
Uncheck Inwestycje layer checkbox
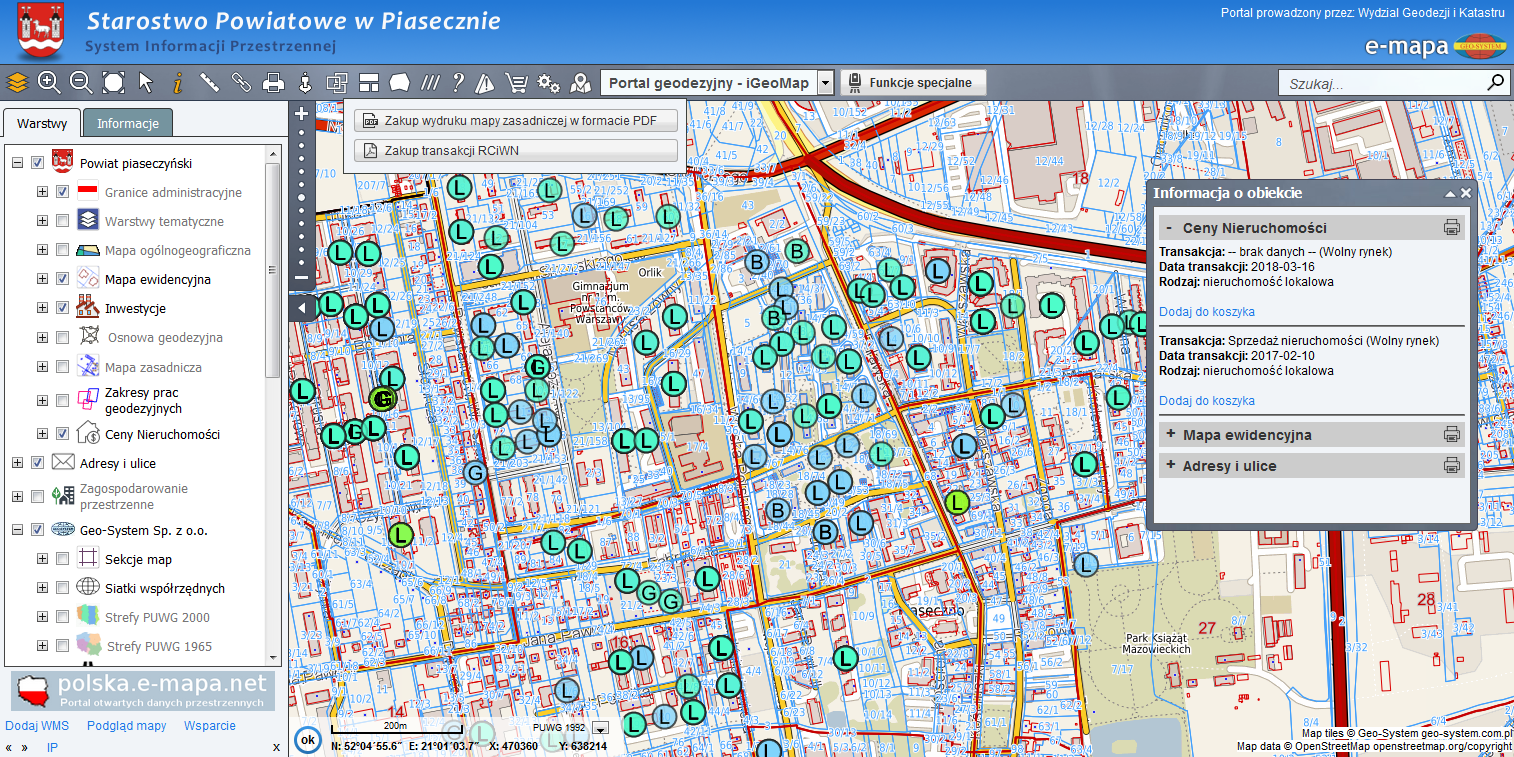click(x=62, y=308)
